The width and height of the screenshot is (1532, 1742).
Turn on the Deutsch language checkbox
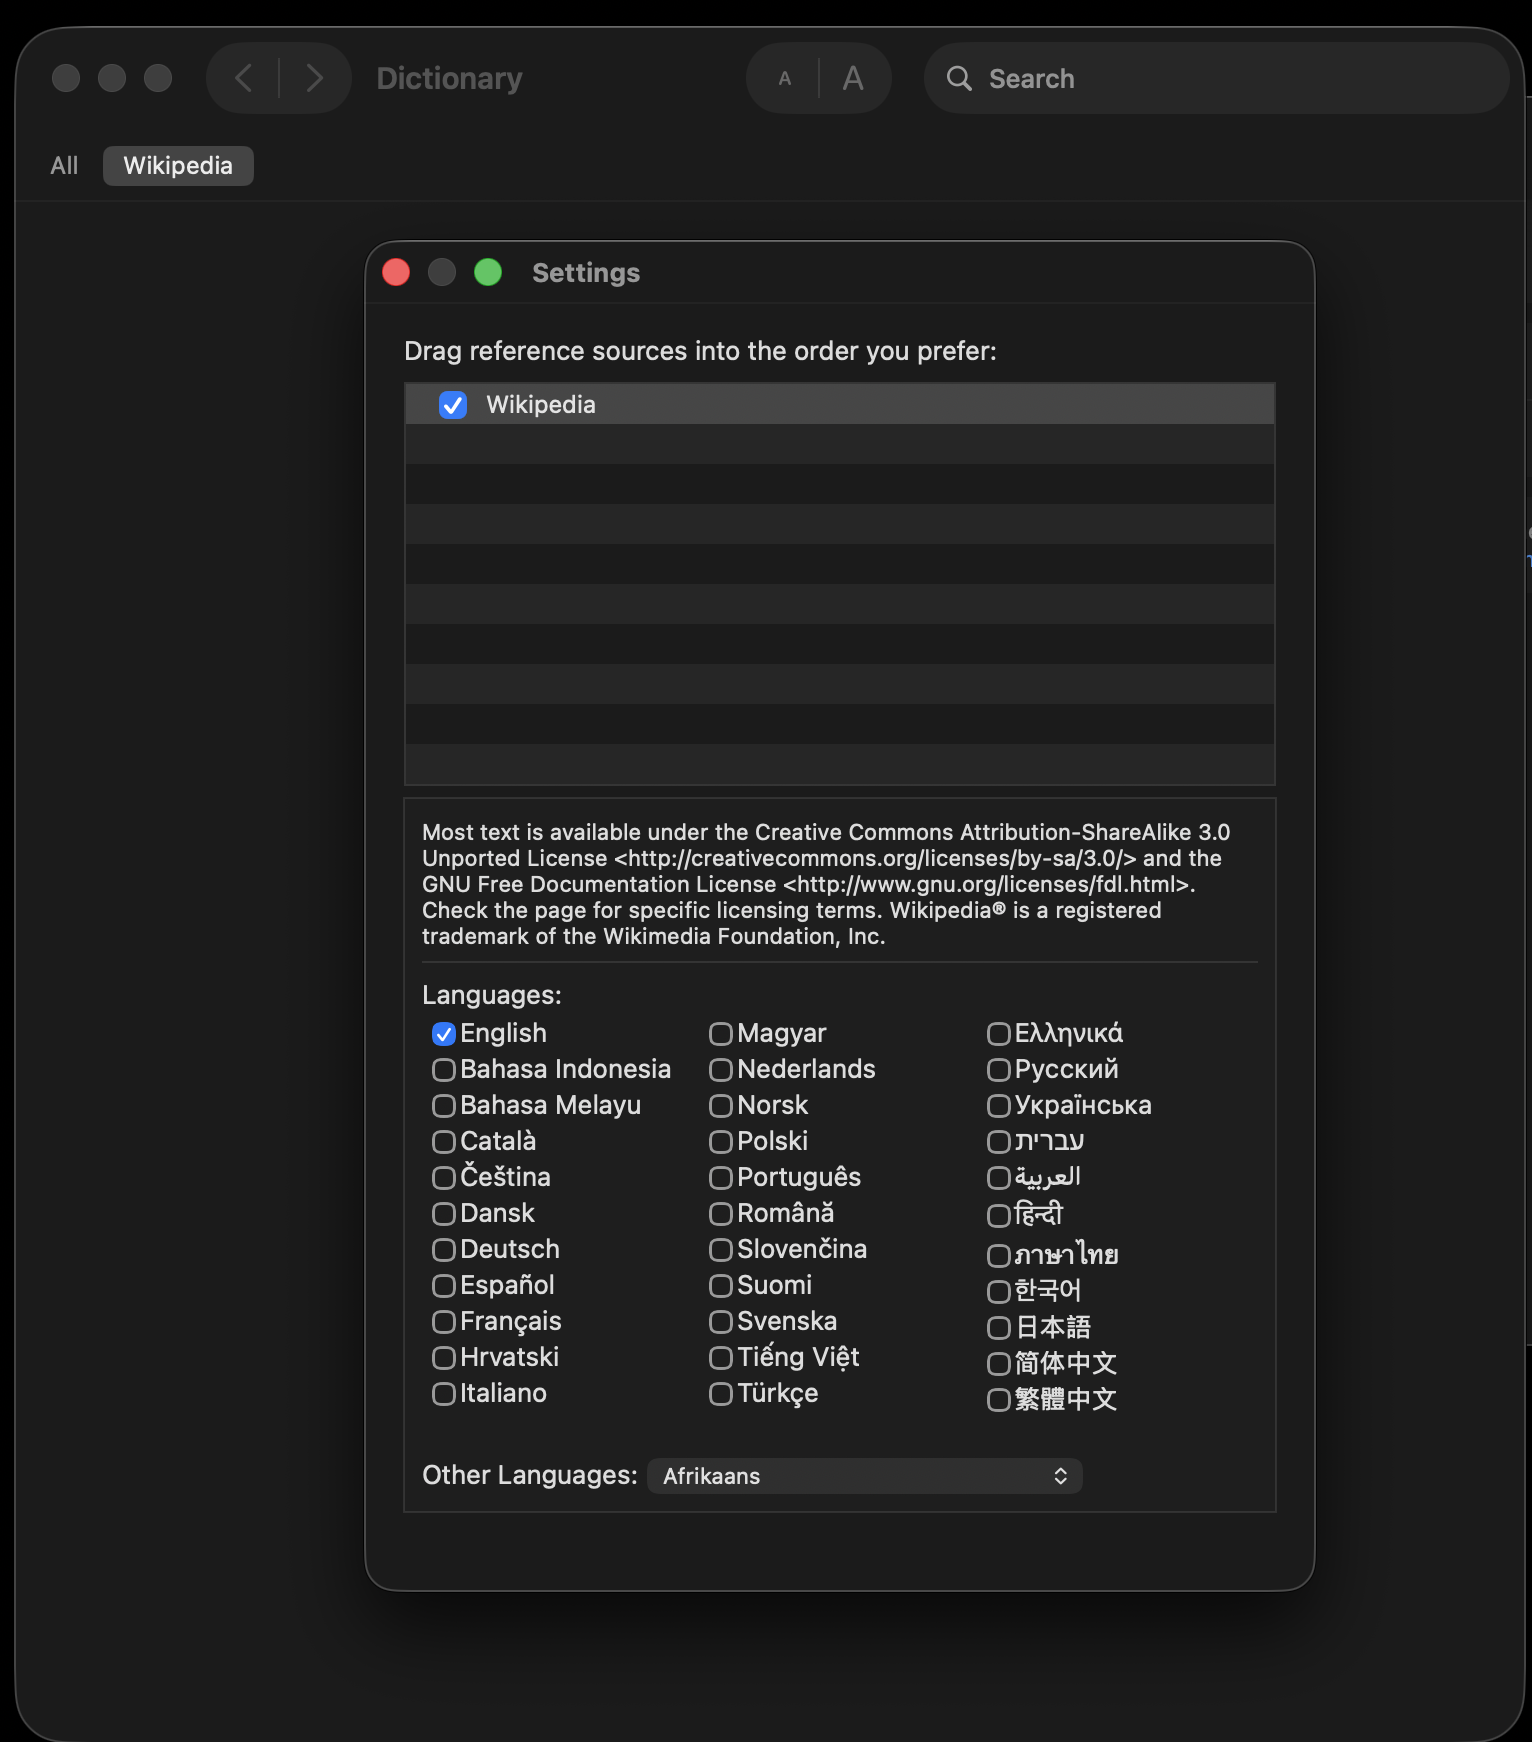click(444, 1250)
